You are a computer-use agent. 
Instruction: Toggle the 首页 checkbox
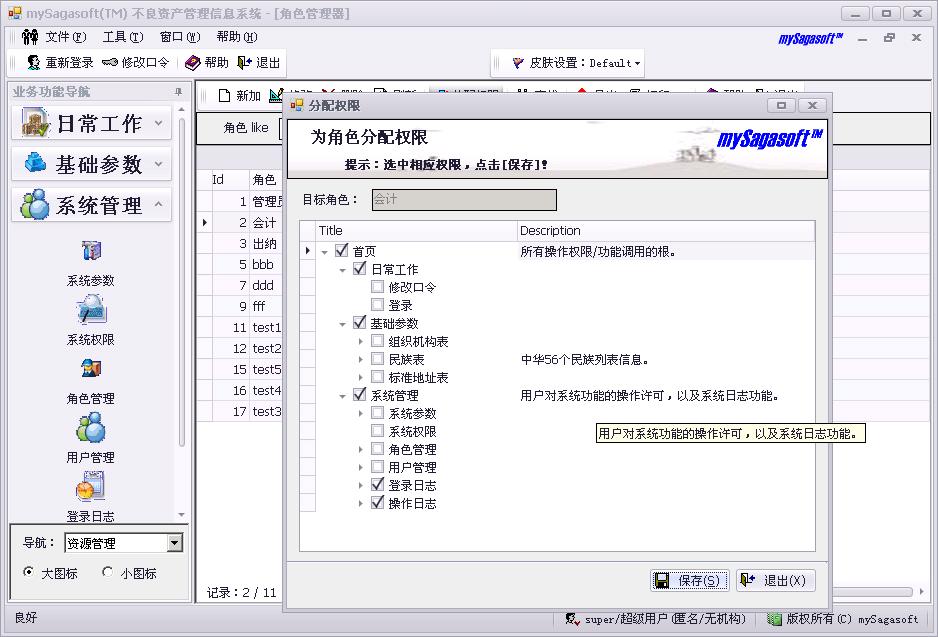[x=342, y=251]
